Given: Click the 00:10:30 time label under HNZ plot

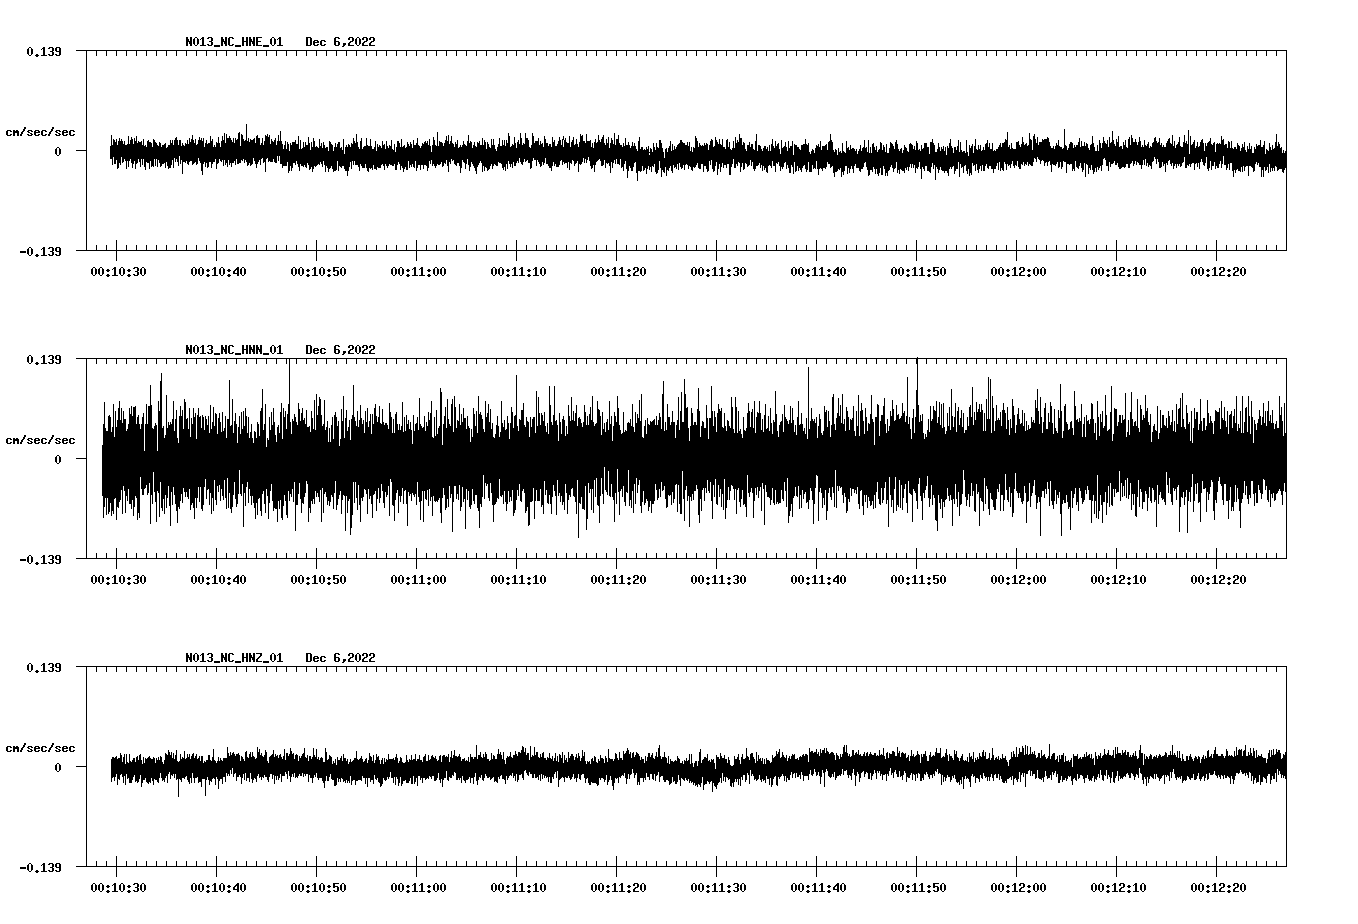Looking at the screenshot, I should pos(118,887).
